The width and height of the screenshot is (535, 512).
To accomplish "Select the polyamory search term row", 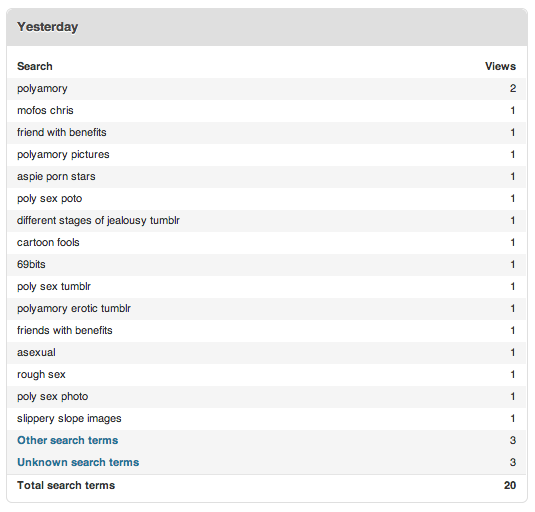I will (266, 89).
